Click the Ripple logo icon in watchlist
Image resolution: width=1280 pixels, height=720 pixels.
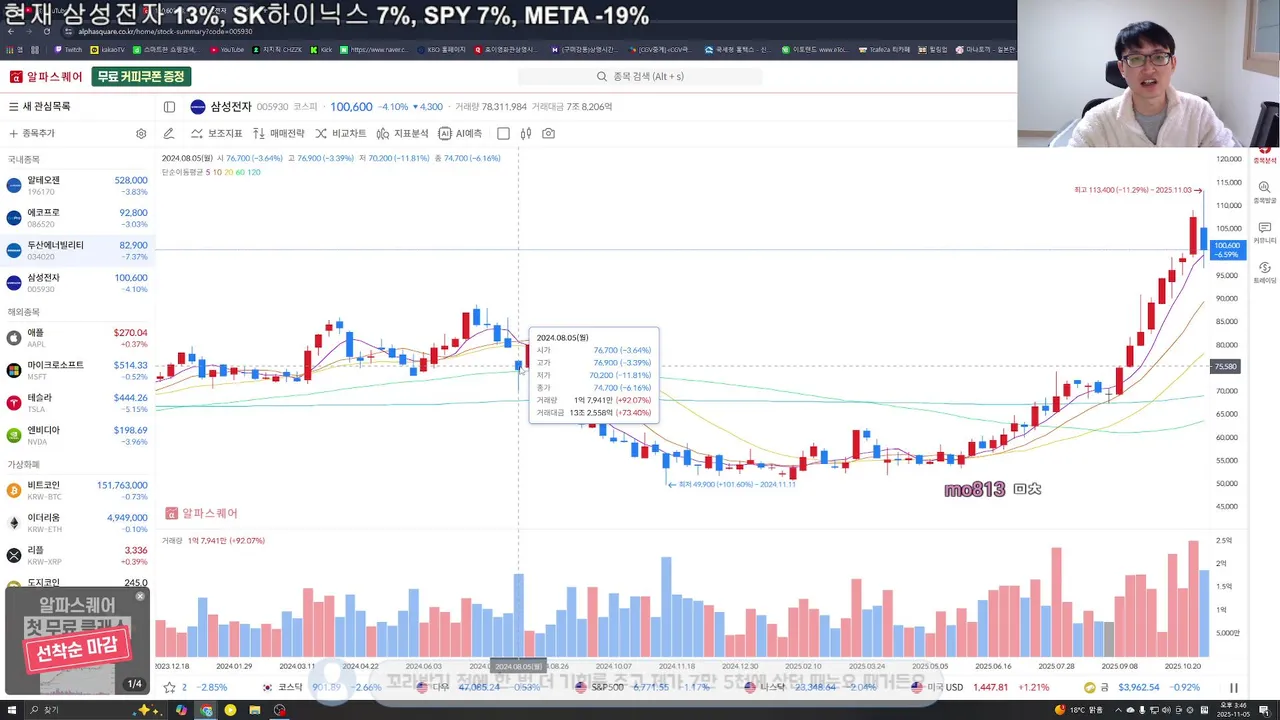pyautogui.click(x=14, y=555)
